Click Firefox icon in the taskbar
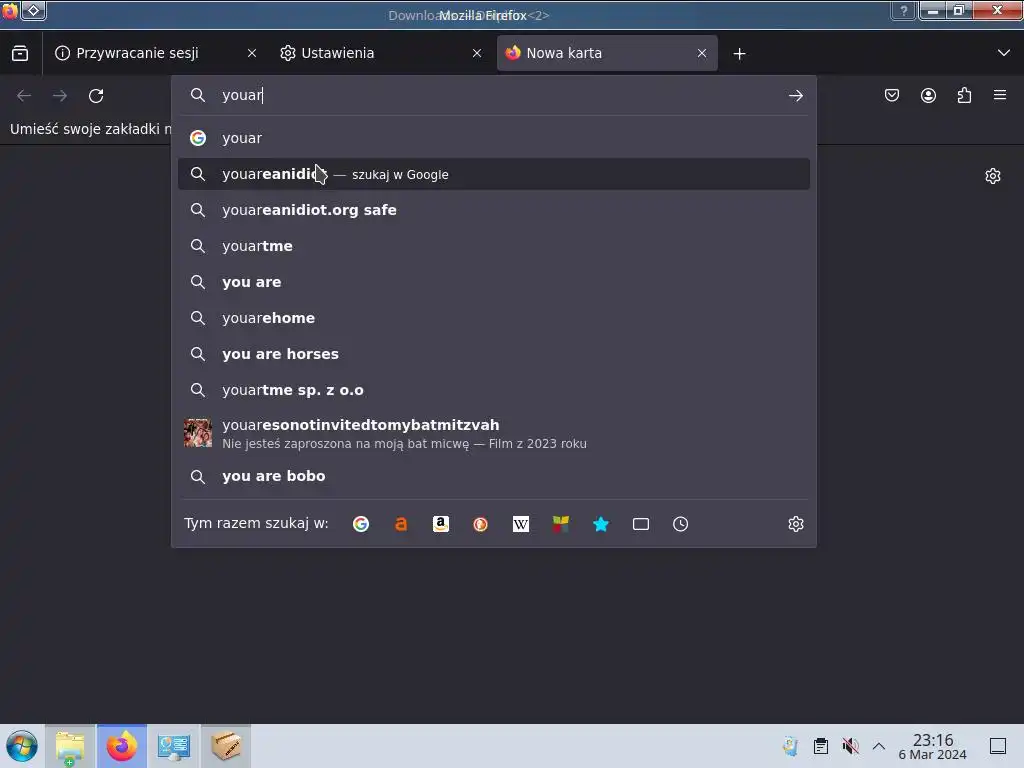1024x768 pixels. [x=122, y=746]
